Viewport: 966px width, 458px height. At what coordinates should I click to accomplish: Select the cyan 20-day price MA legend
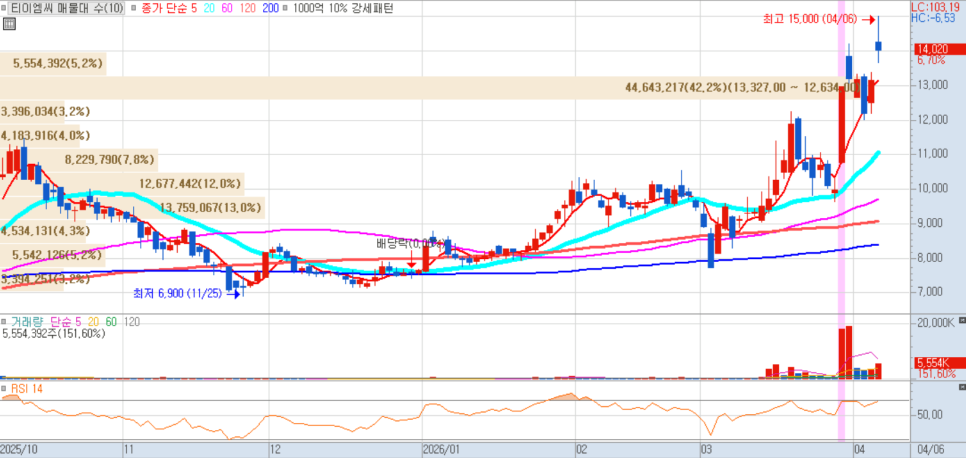click(208, 9)
